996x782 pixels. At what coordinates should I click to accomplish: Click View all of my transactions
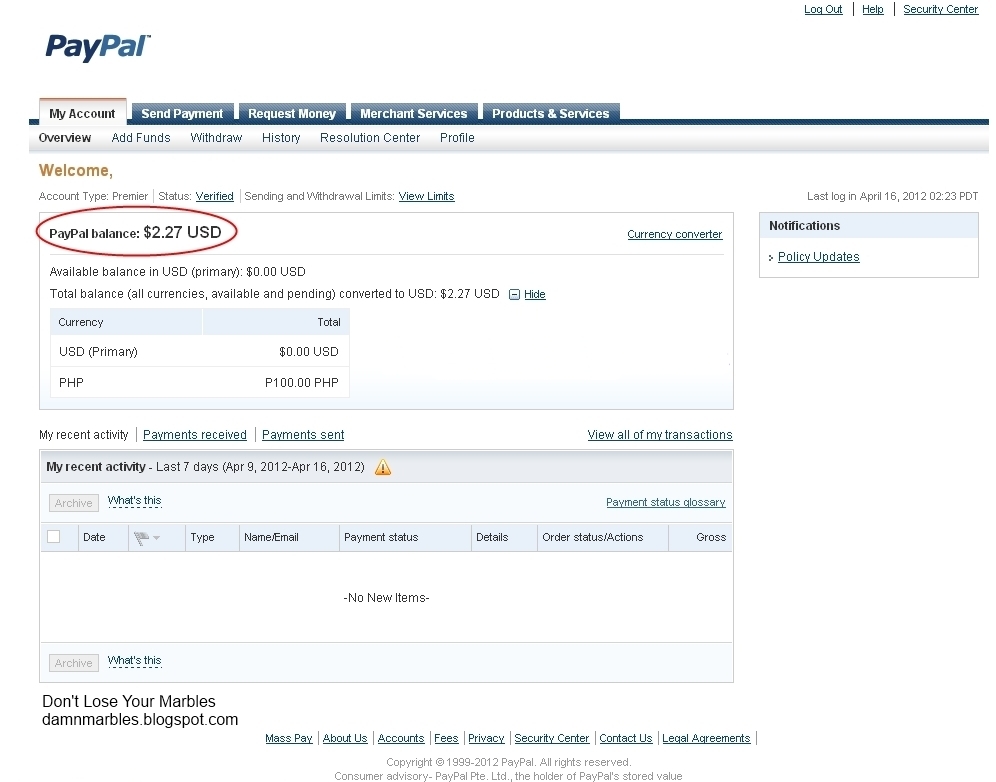[x=660, y=435]
